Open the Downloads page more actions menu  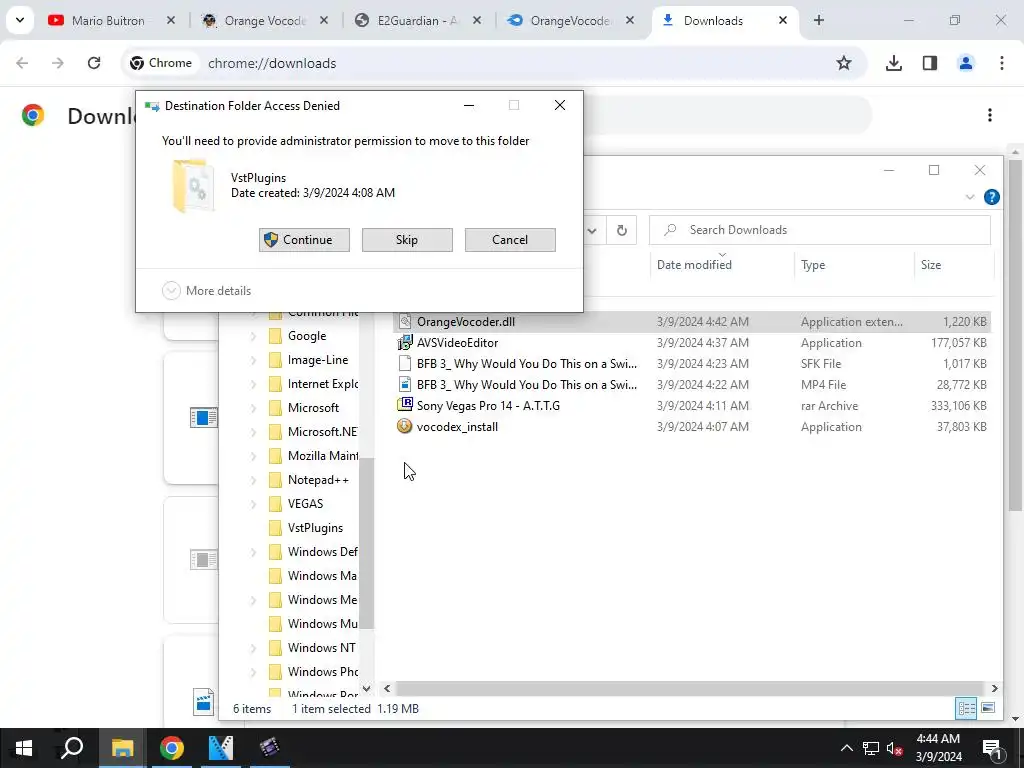[x=990, y=115]
